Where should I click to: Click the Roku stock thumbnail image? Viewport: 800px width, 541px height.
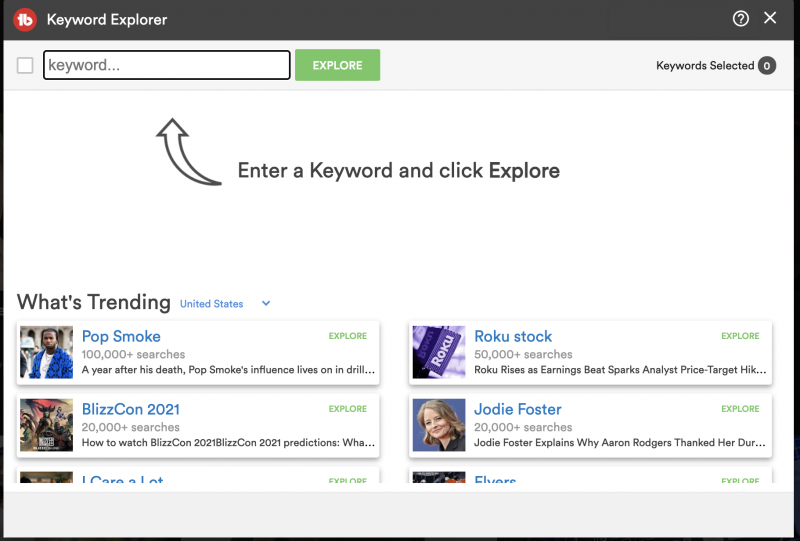tap(439, 352)
